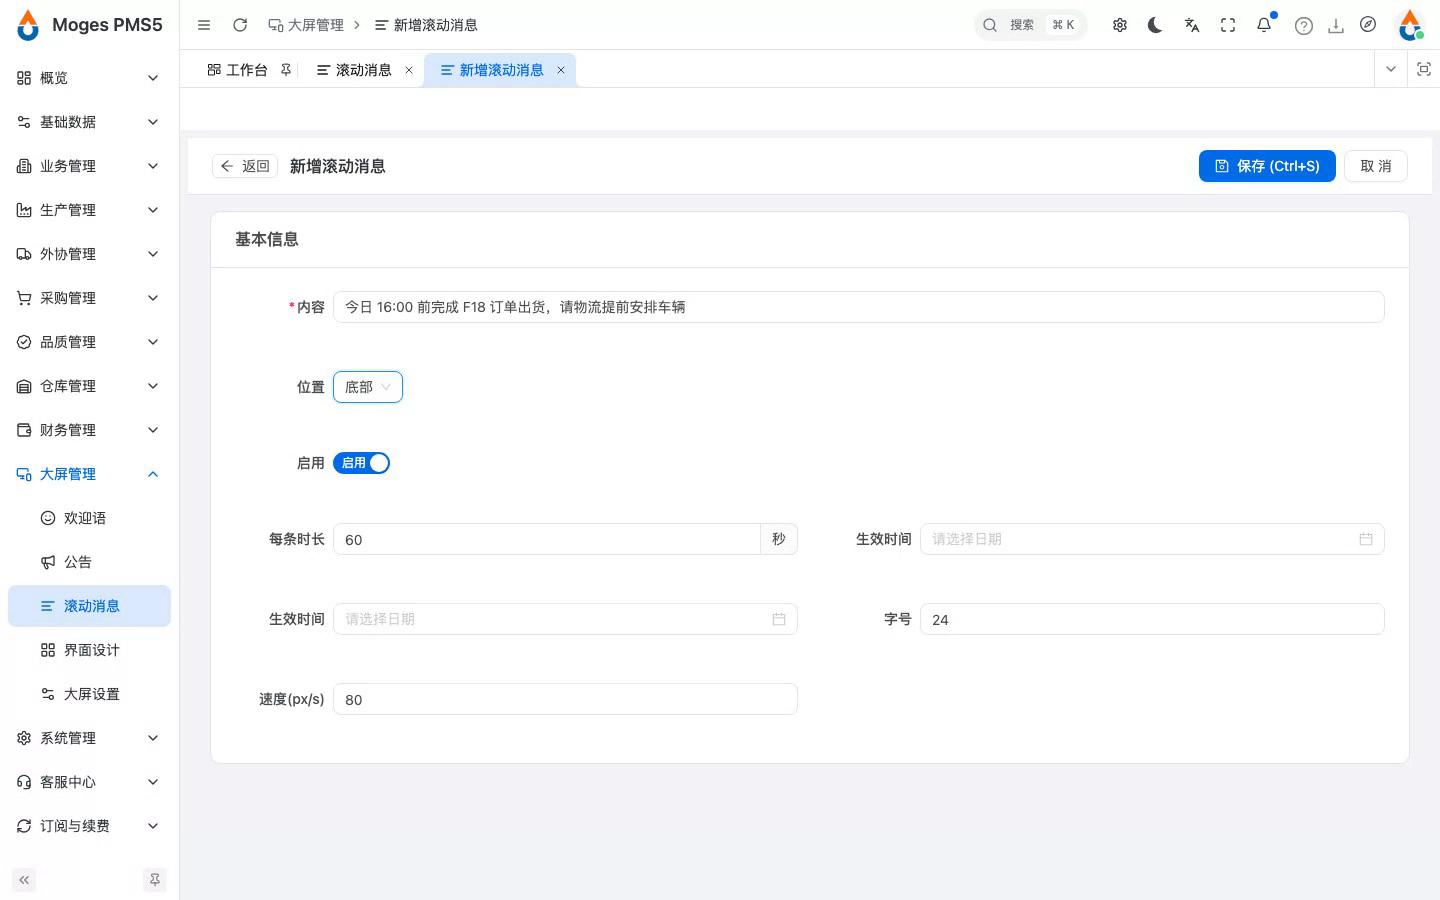The image size is (1440, 900).
Task: Go back with the 返回 button
Action: click(x=245, y=166)
